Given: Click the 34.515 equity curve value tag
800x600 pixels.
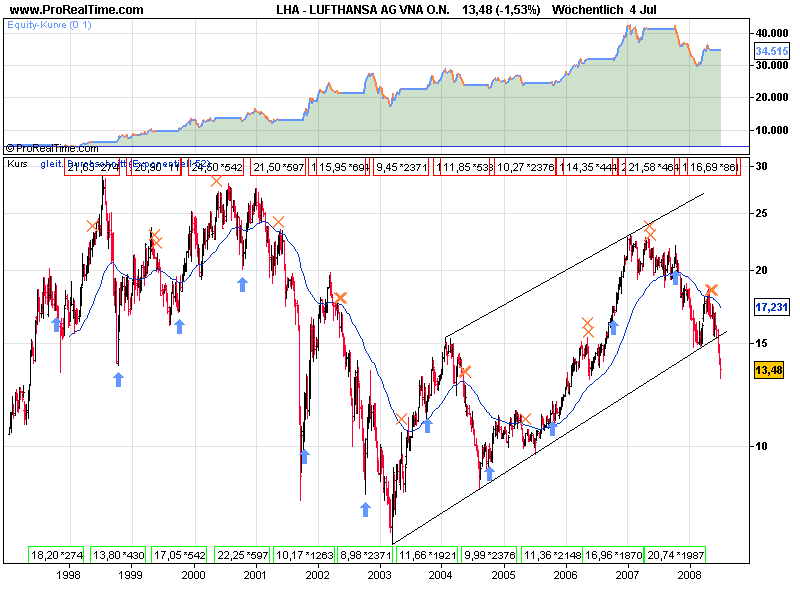Looking at the screenshot, I should click(768, 50).
